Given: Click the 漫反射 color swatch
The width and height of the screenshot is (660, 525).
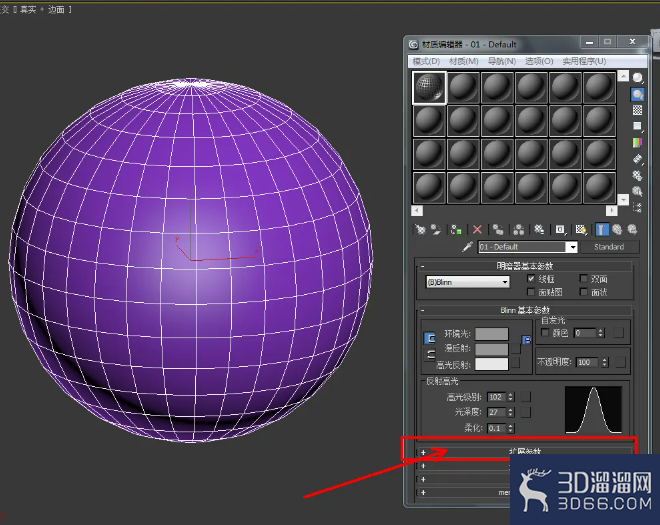Looking at the screenshot, I should (492, 349).
